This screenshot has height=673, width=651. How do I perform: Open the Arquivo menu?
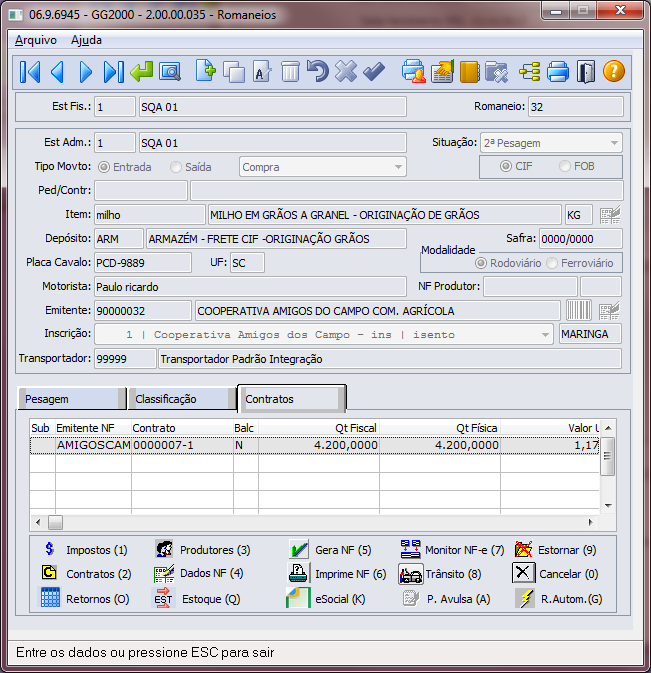tap(36, 40)
